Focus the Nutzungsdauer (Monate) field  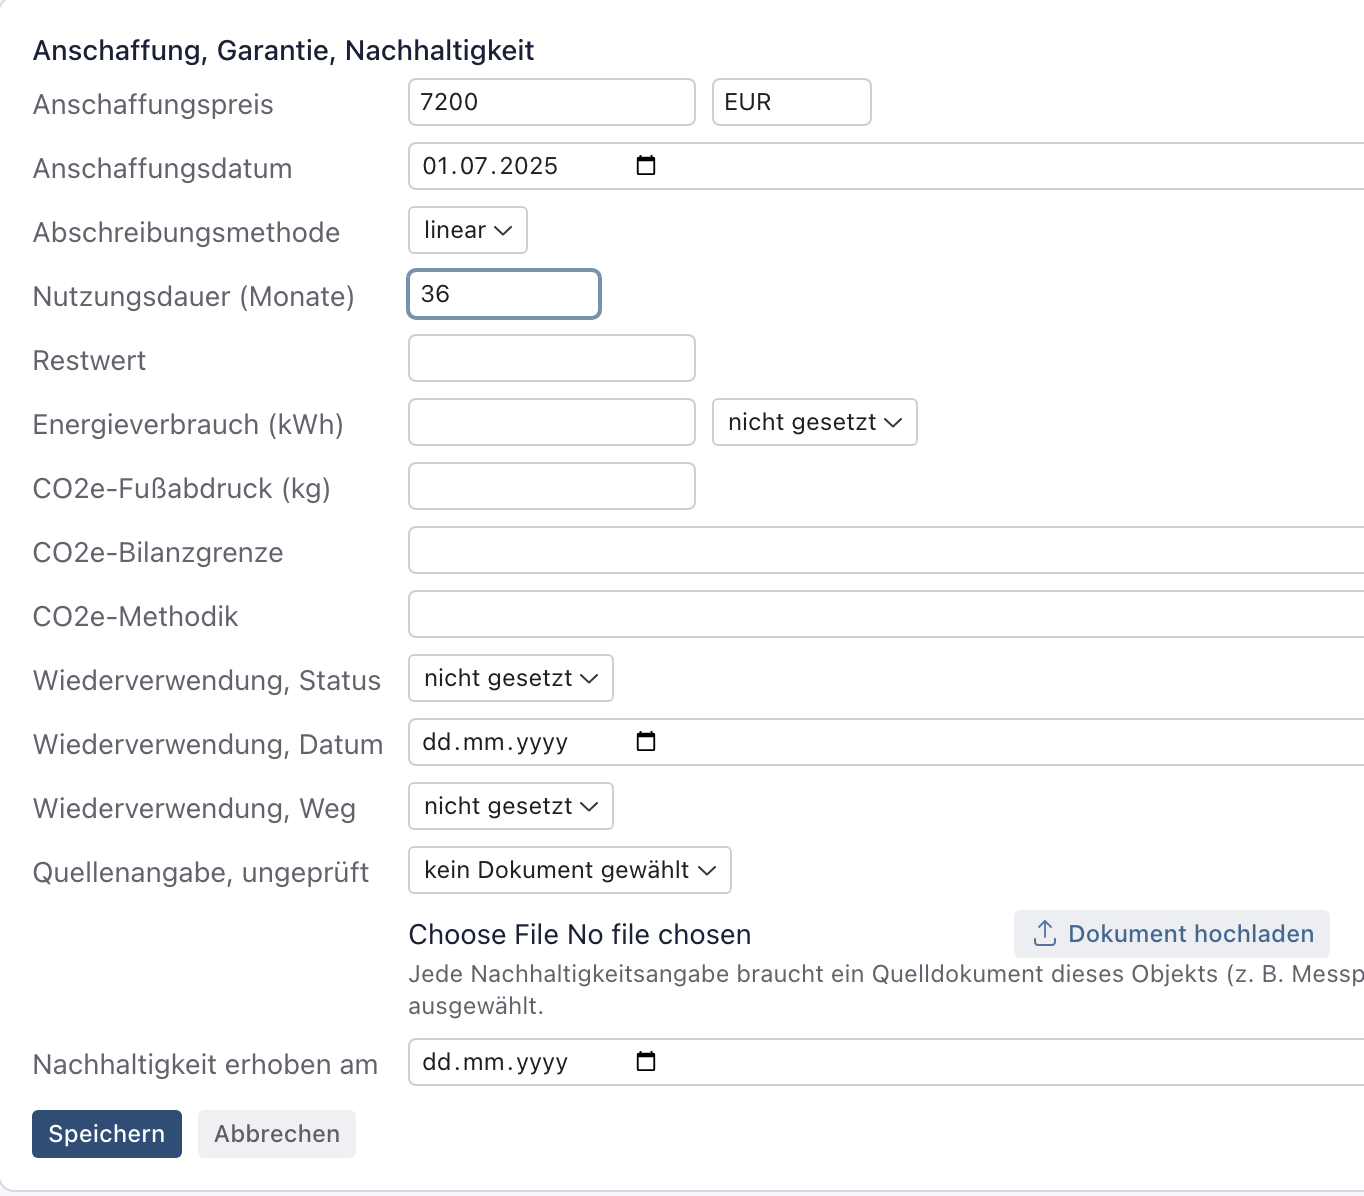pos(504,294)
